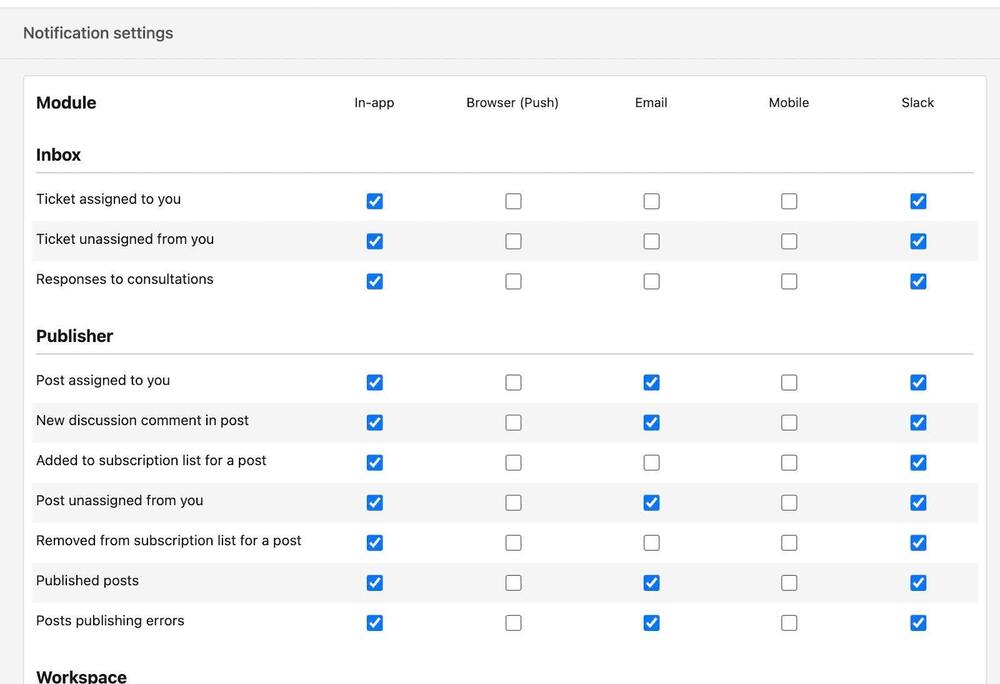Enable Mobile for Post assigned to you
Viewport: 1000px width, 684px height.
789,382
